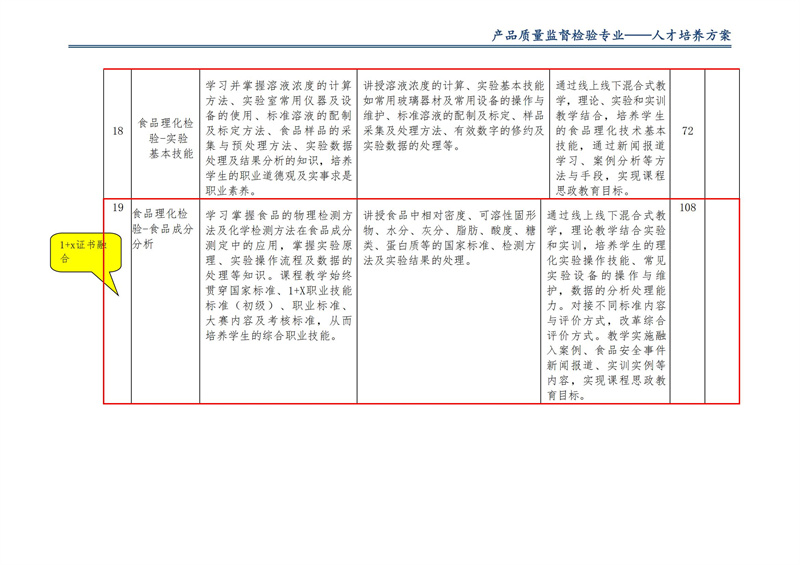This screenshot has height=565, width=800.
Task: Click the page header title "产品质量监督检验专业——人才培养方案"
Action: 611,35
